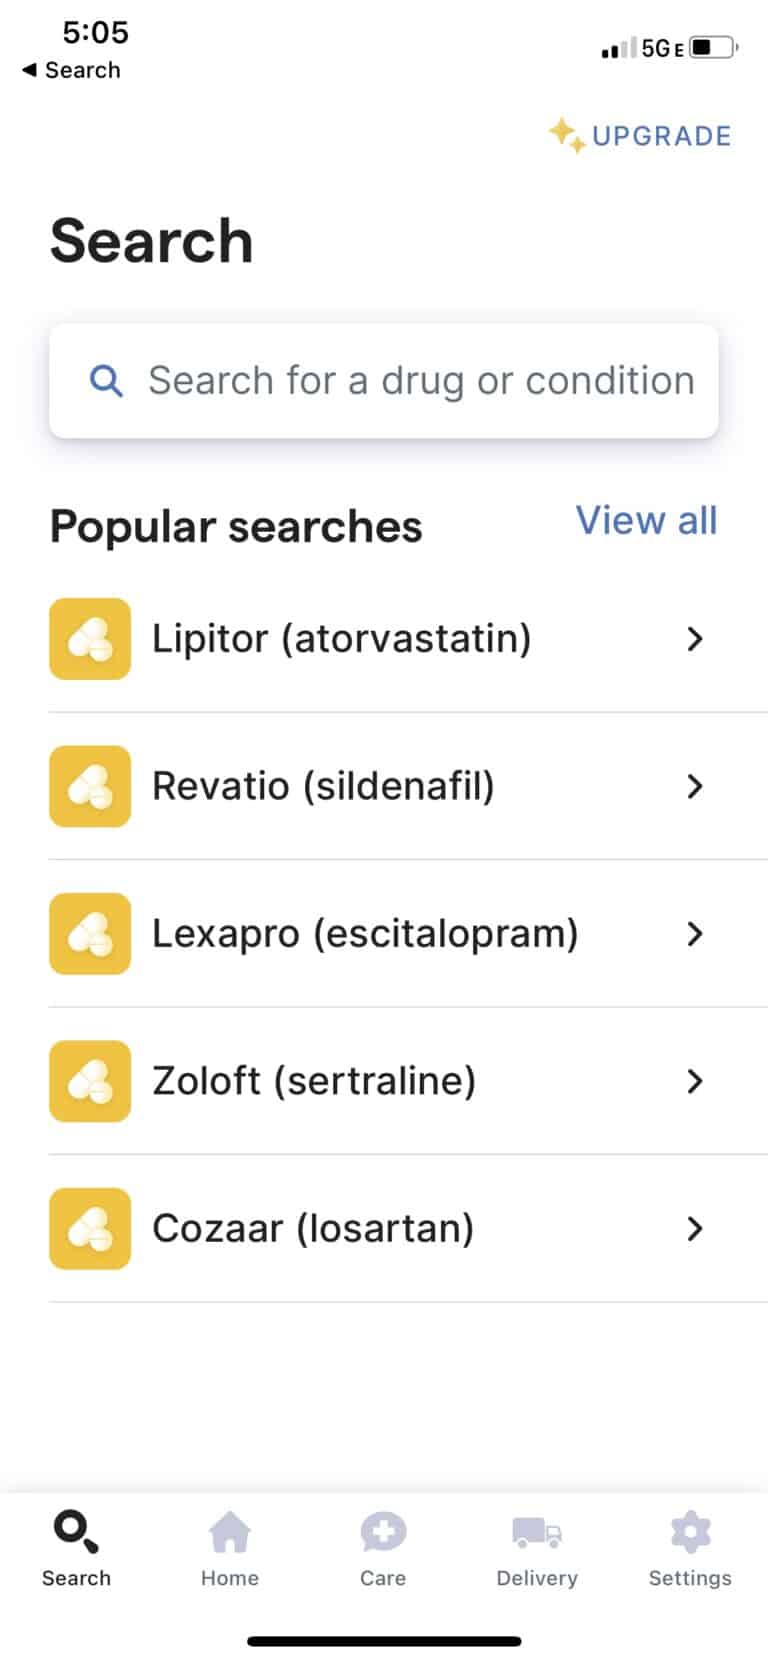Screen dimensions: 768x1663
Task: Tap the Zoloft pill icon
Action: click(90, 1081)
